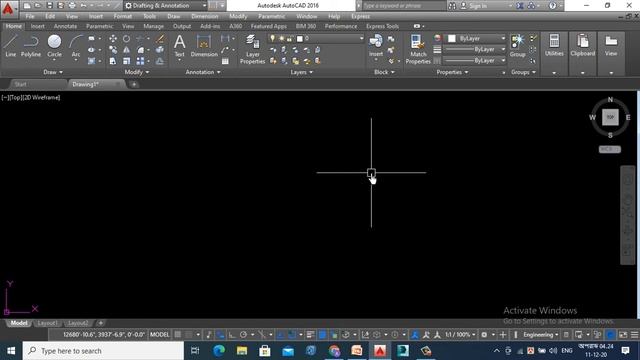Screen dimensions: 640x360
Task: Toggle hardware acceleration in status bar
Action: click(611, 335)
